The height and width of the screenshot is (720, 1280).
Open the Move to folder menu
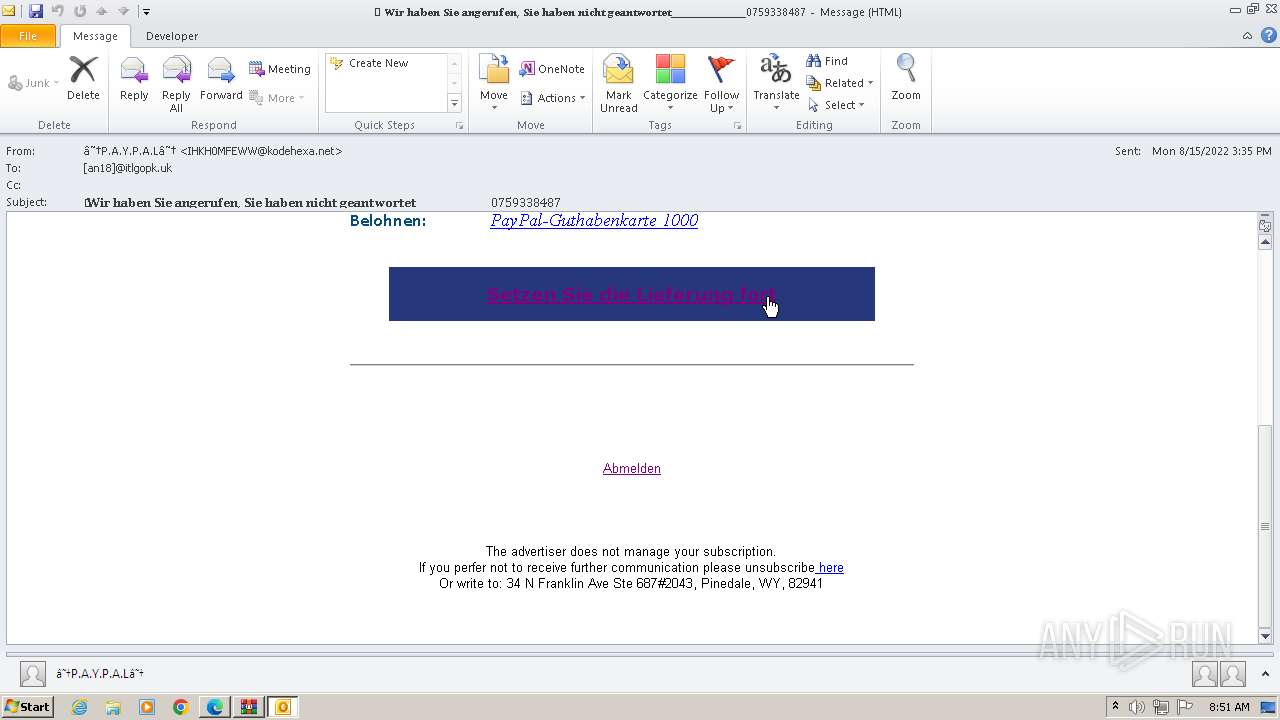[494, 84]
